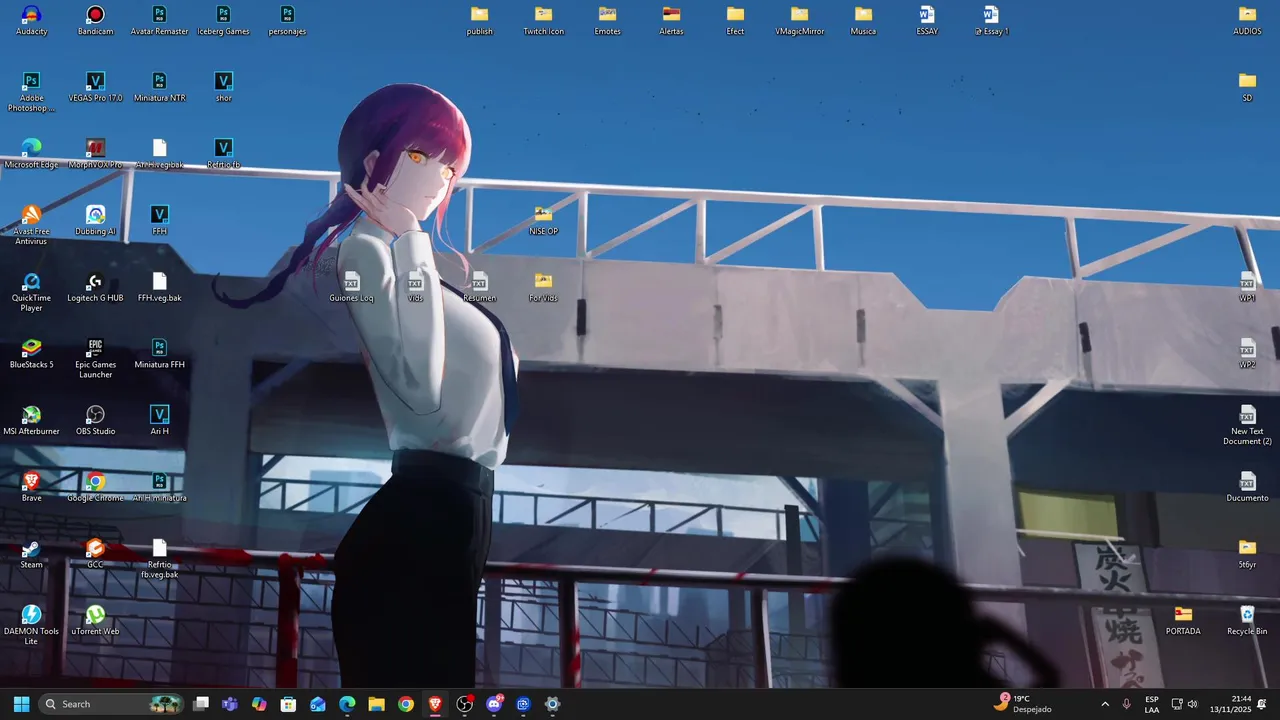Select Ari H VEGAS project icon
The image size is (1280, 720).
click(159, 421)
